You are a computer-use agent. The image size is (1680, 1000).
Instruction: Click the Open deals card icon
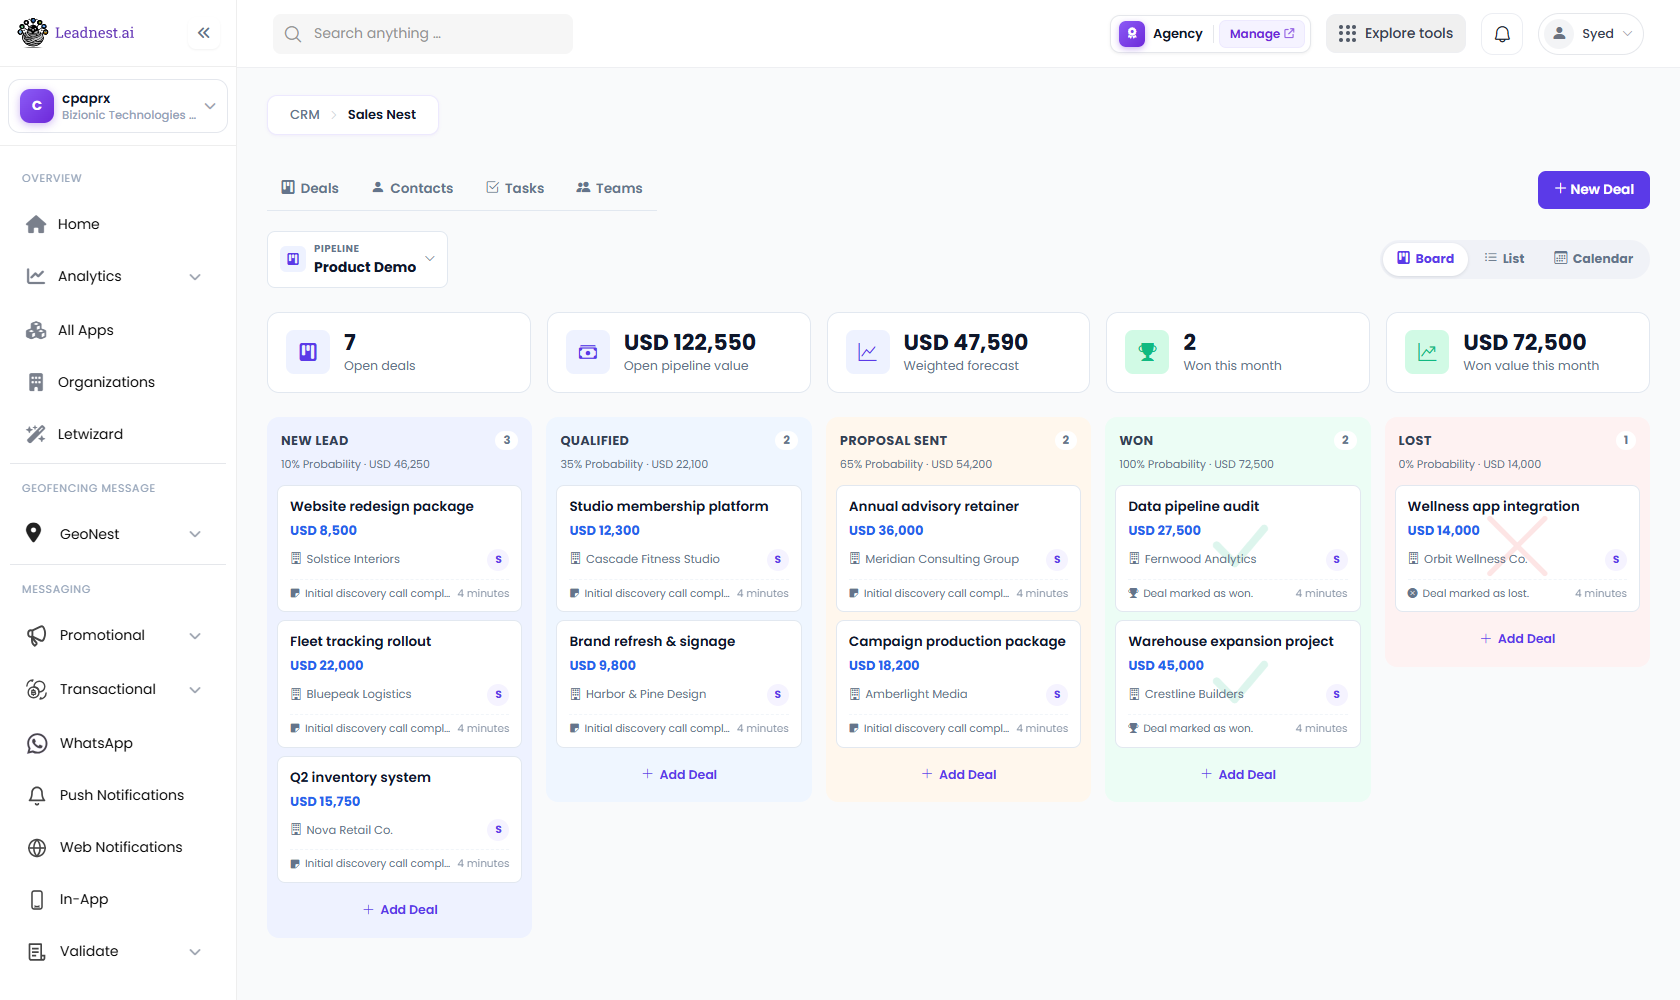[x=308, y=352]
